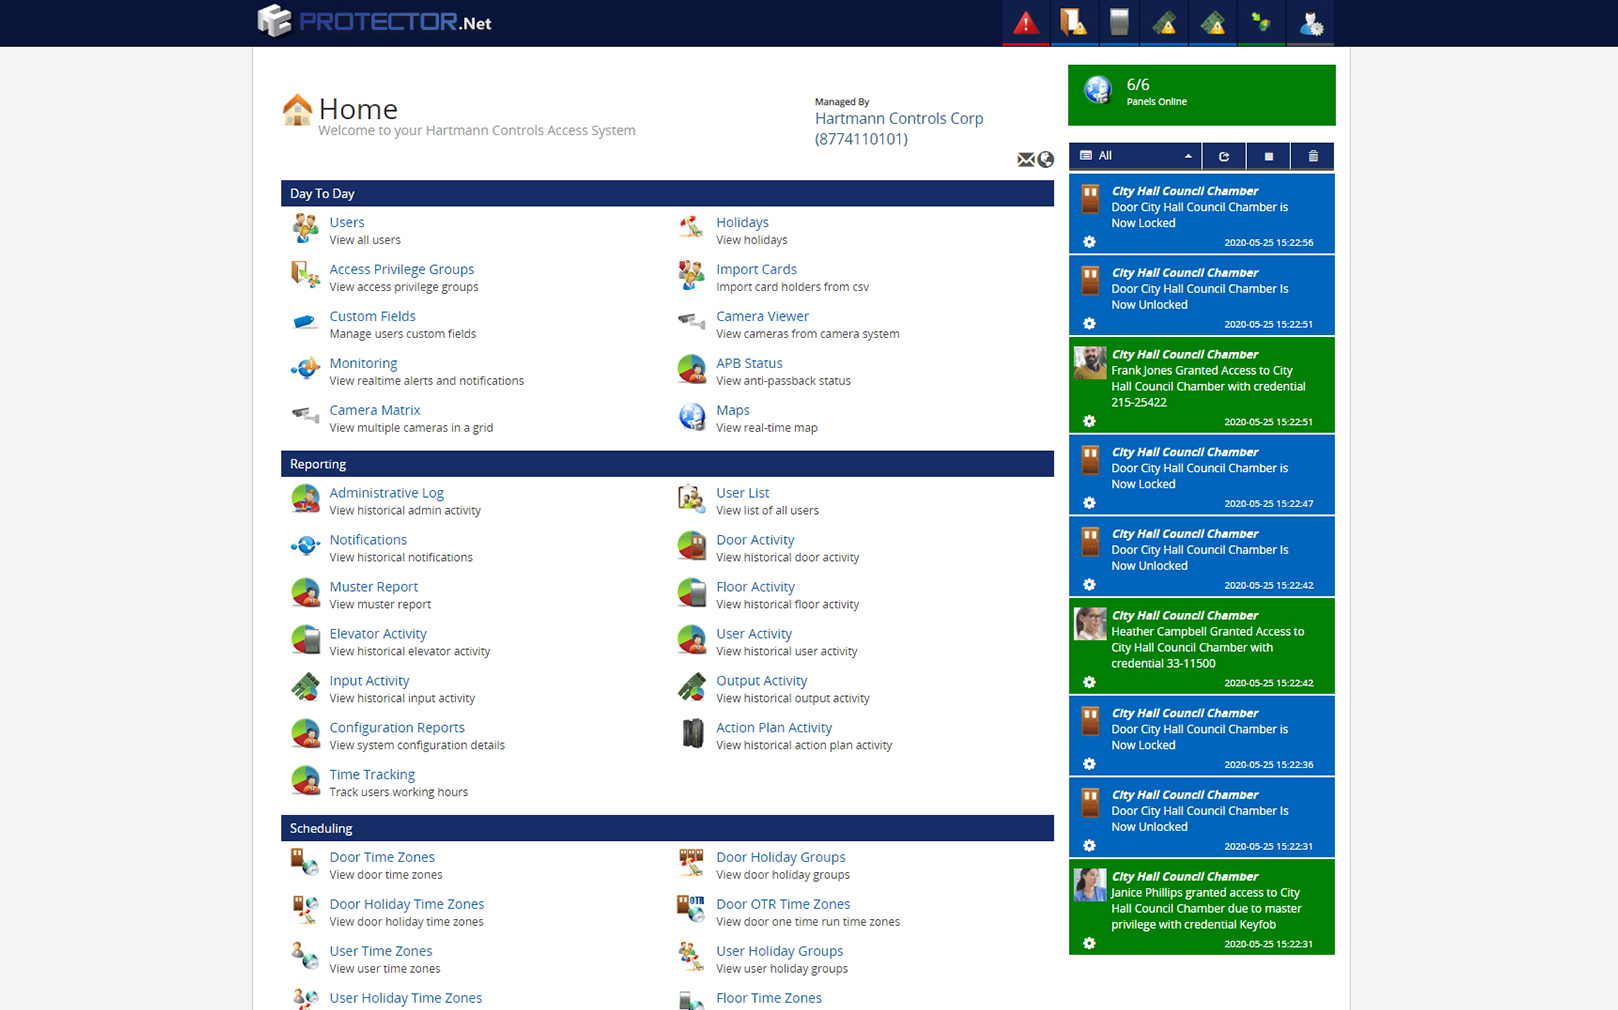Screen dimensions: 1618x1010
Task: Open Camera Viewer page
Action: click(x=762, y=316)
